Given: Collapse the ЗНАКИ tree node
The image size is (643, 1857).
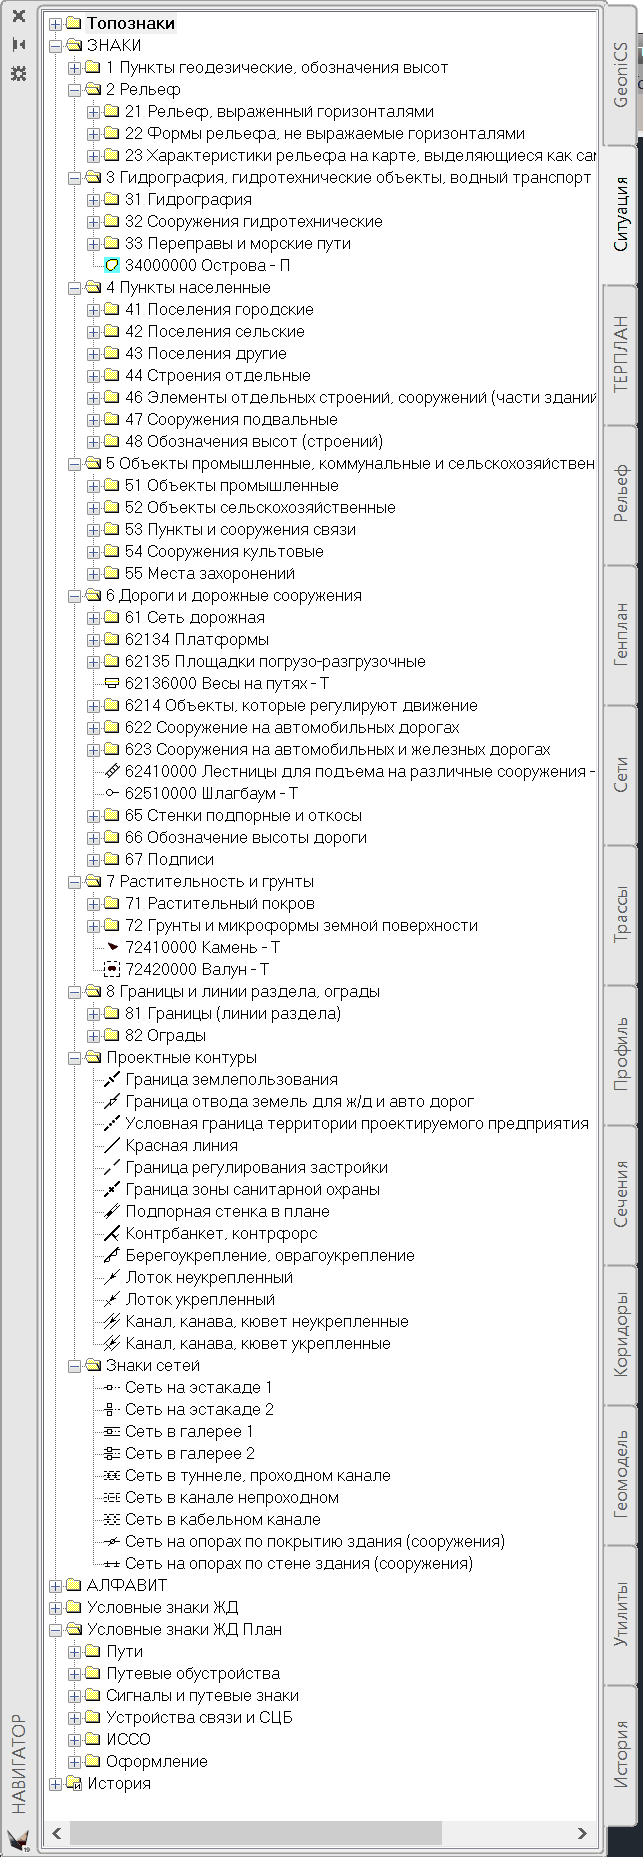Looking at the screenshot, I should point(55,46).
